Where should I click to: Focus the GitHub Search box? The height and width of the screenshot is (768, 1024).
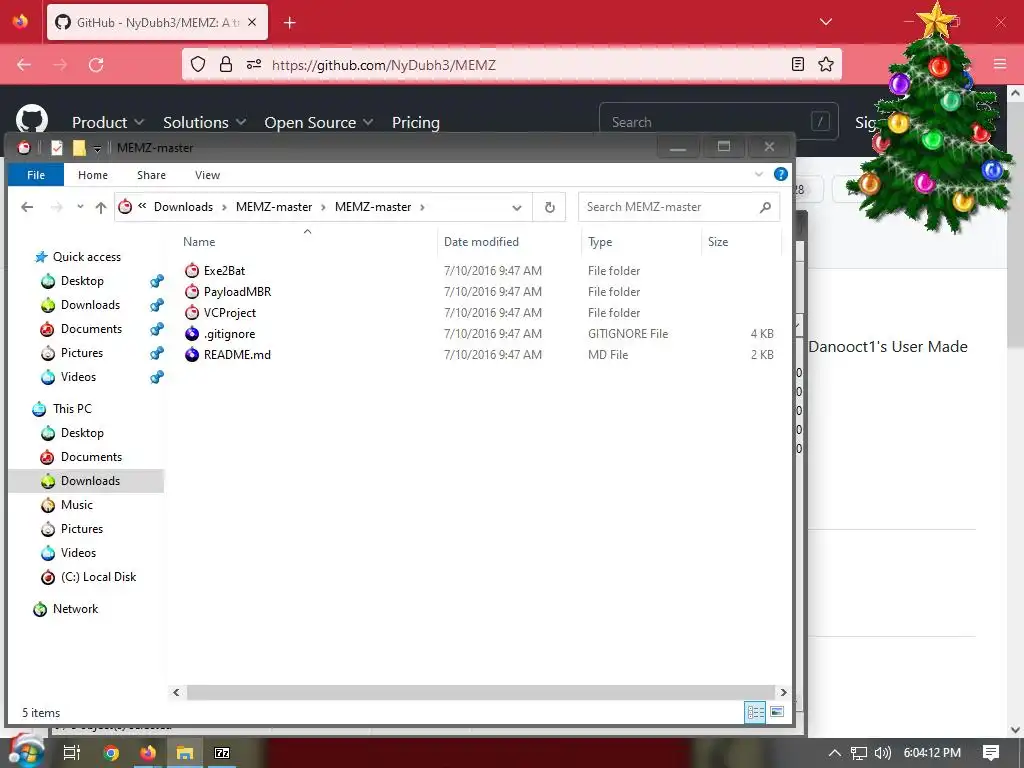(718, 121)
